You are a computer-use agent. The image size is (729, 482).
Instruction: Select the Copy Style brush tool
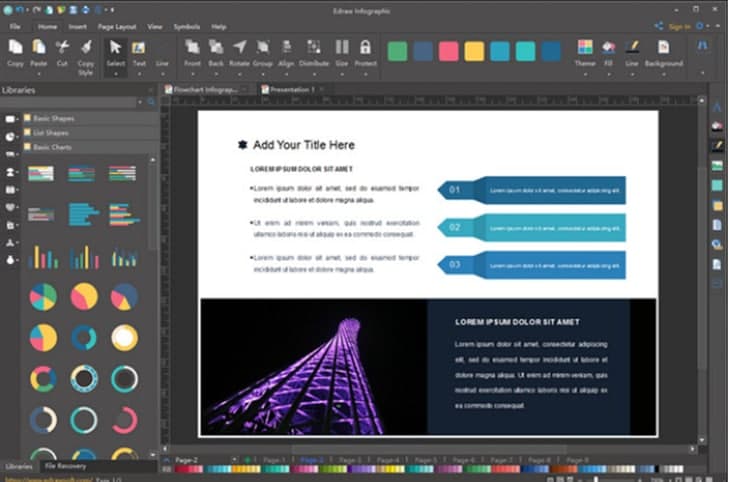(x=86, y=47)
